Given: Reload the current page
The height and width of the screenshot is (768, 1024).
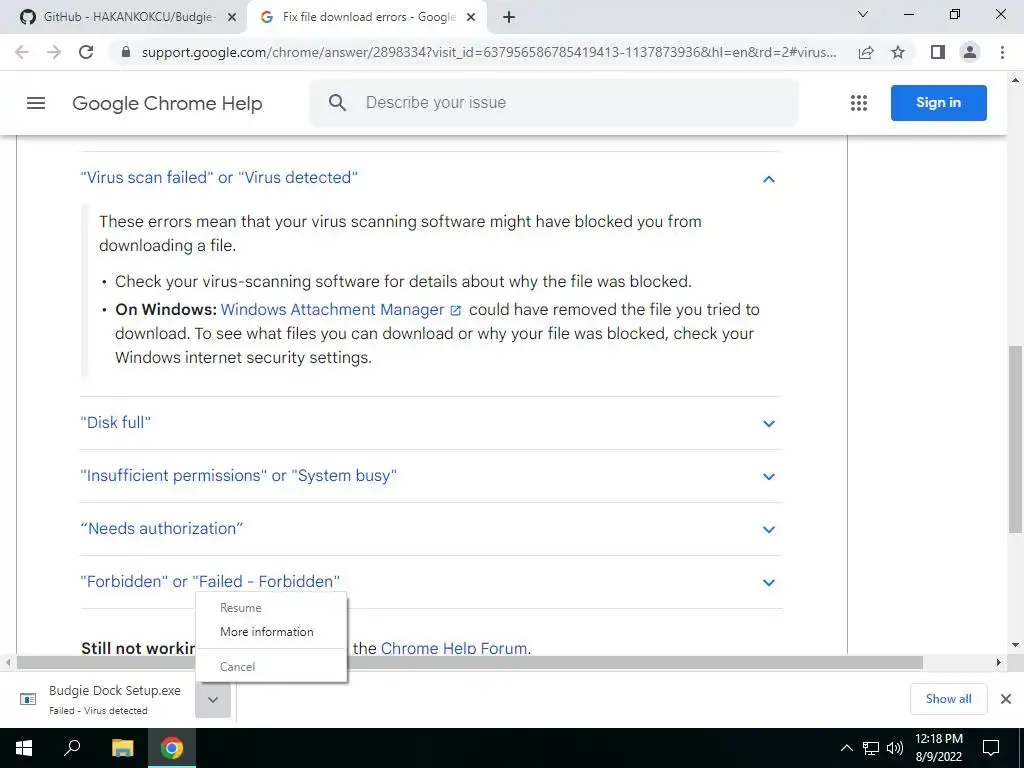Looking at the screenshot, I should click(86, 52).
